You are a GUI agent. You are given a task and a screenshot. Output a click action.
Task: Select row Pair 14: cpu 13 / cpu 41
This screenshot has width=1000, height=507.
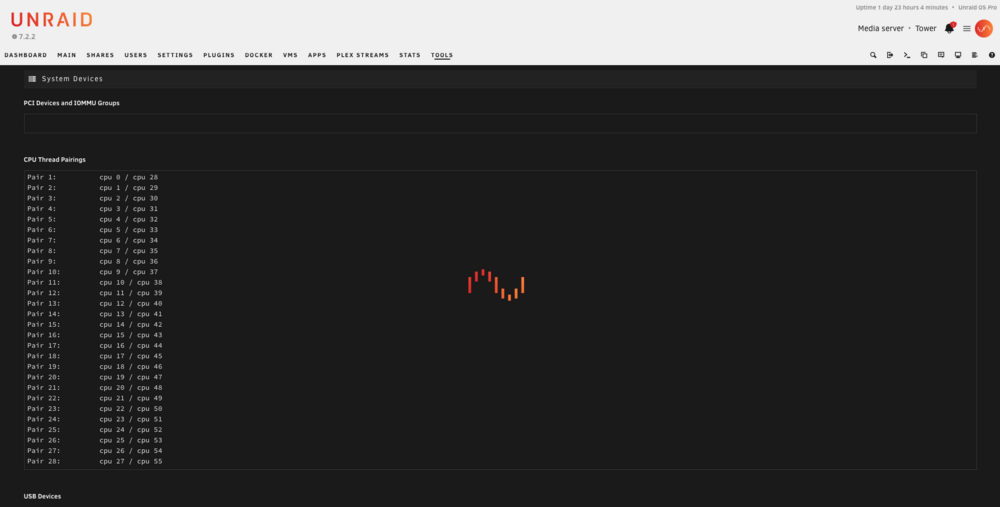point(94,314)
